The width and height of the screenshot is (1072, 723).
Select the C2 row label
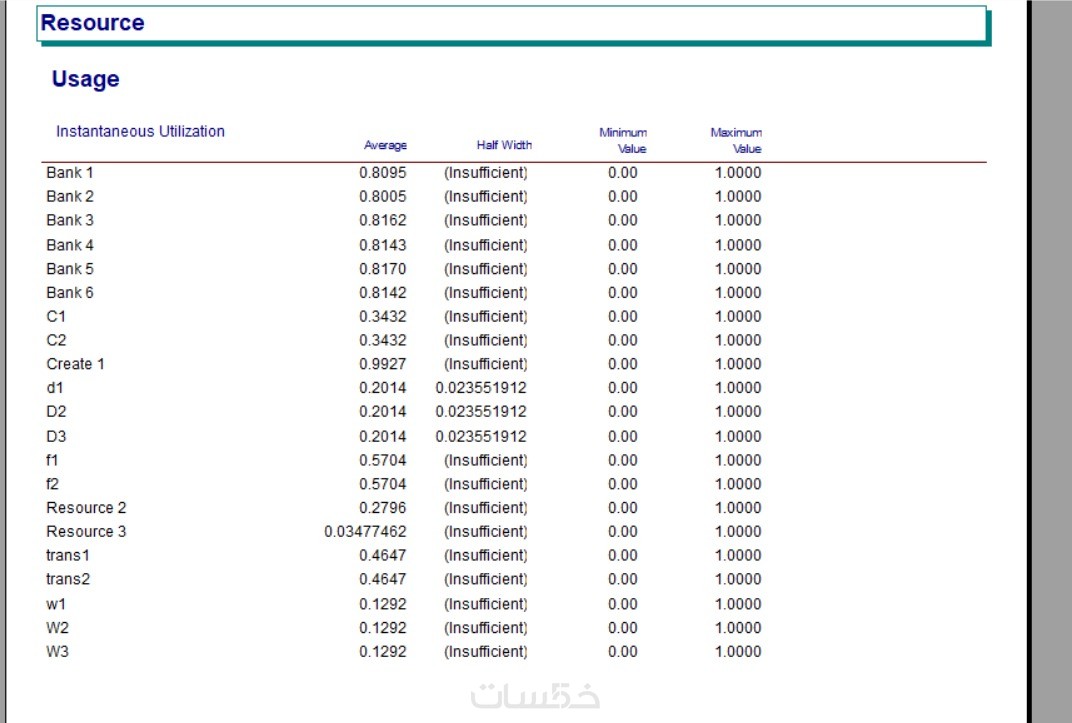tap(56, 340)
